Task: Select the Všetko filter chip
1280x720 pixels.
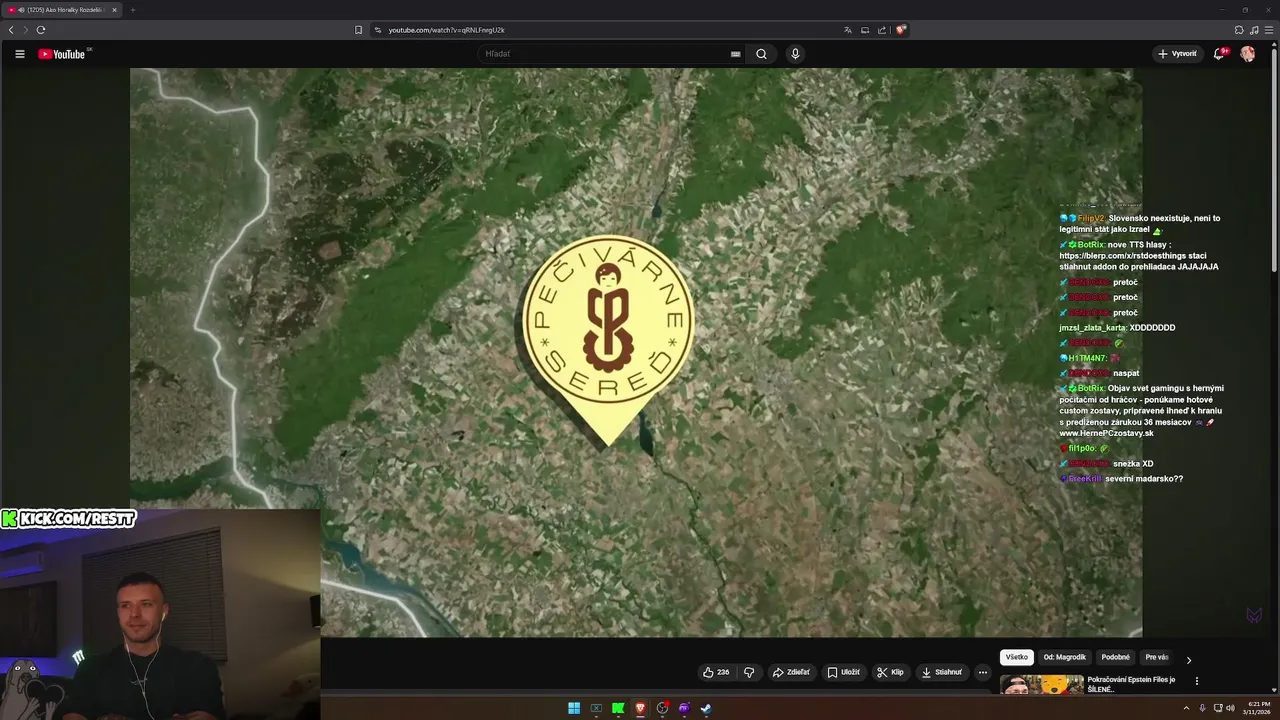Action: pyautogui.click(x=1017, y=657)
